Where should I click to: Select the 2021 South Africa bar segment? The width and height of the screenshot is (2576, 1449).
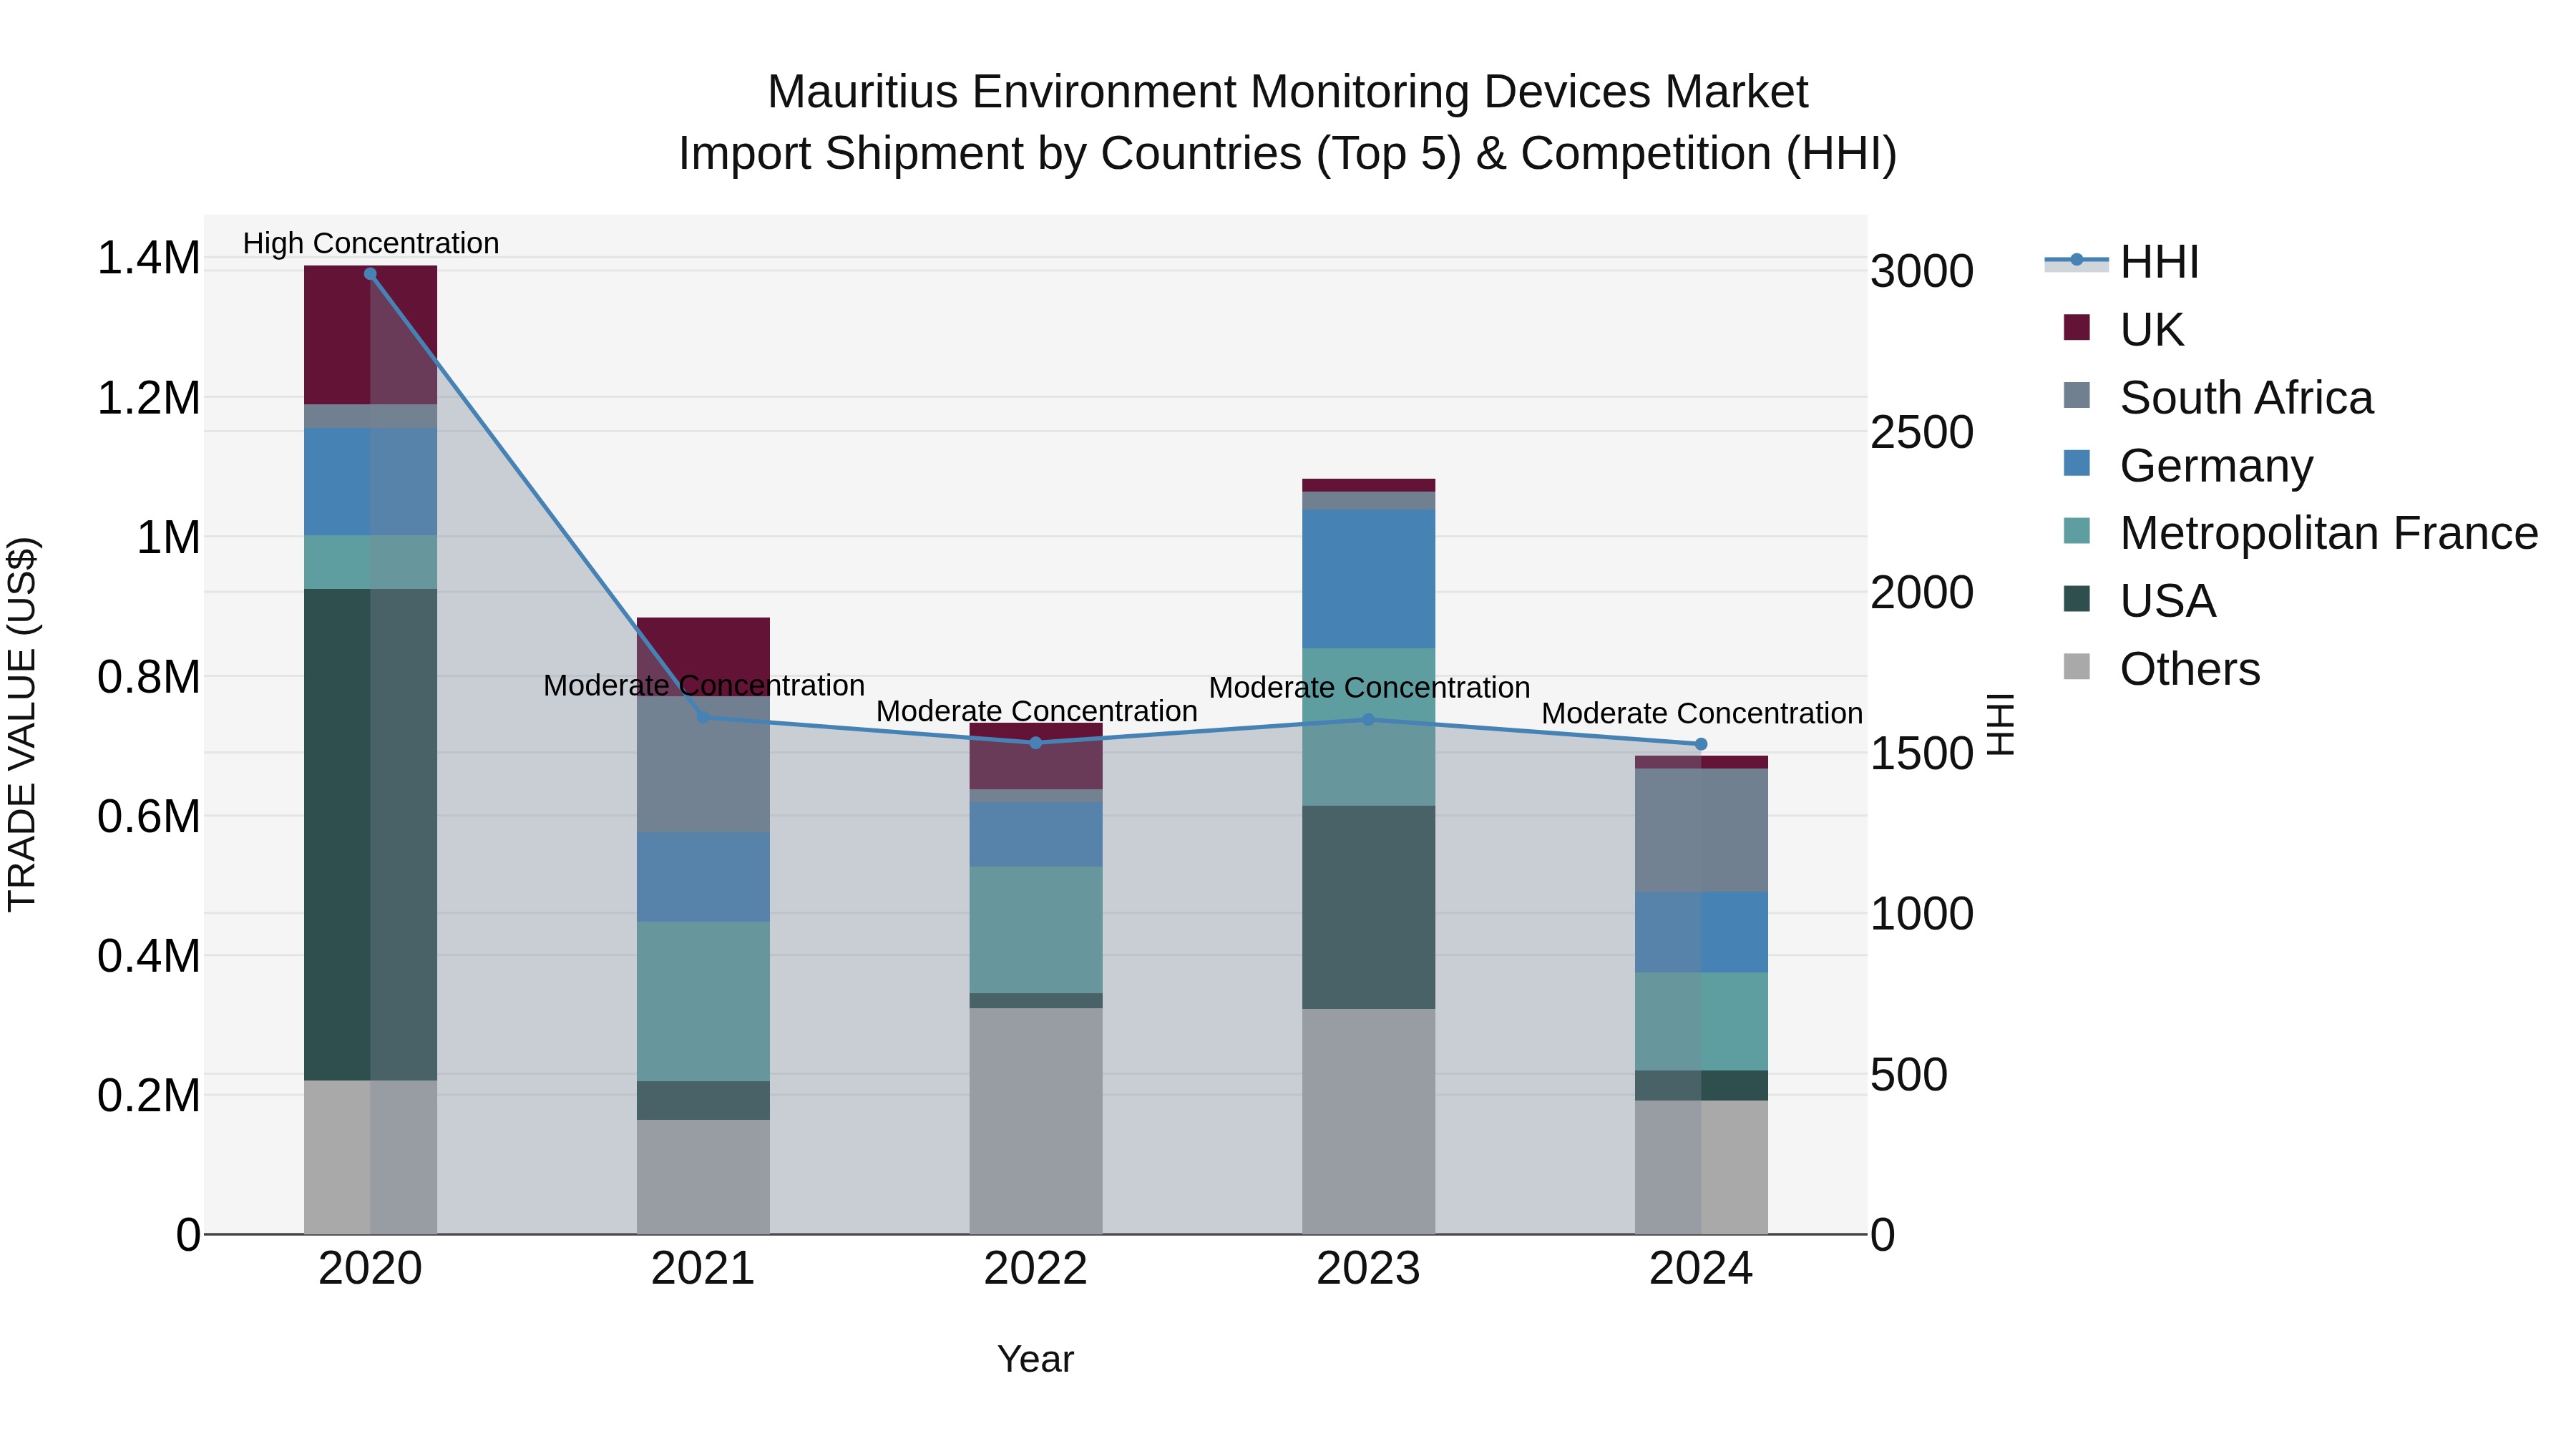point(703,765)
